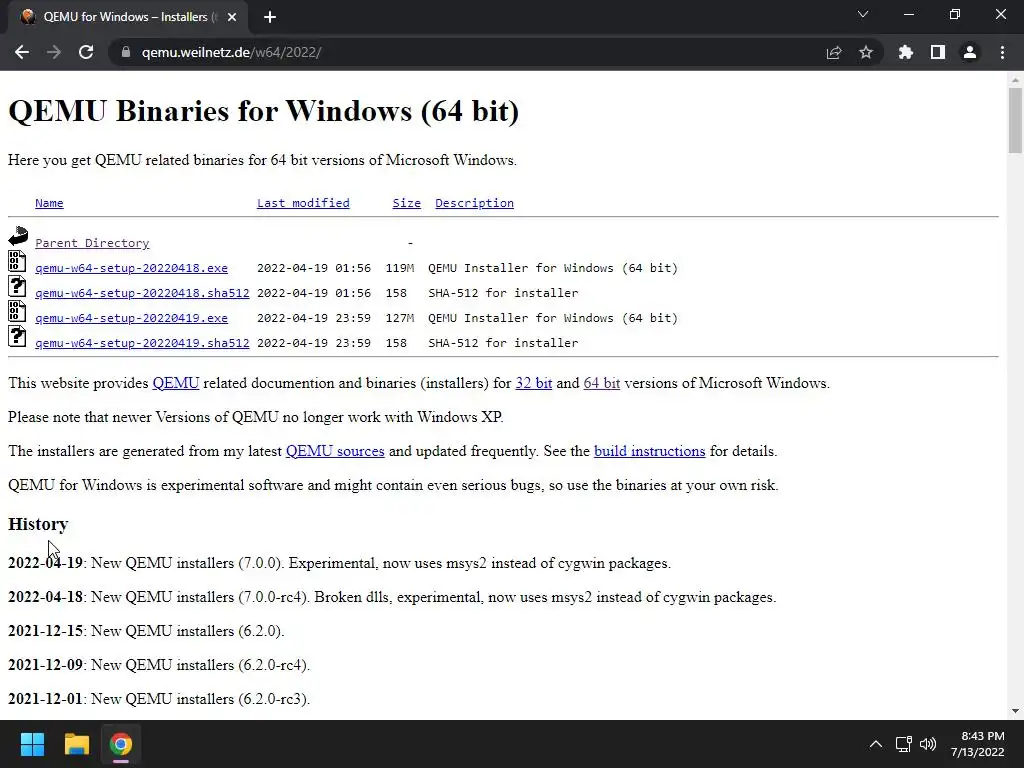The width and height of the screenshot is (1024, 768).
Task: Show hidden system tray icons
Action: coord(876,744)
